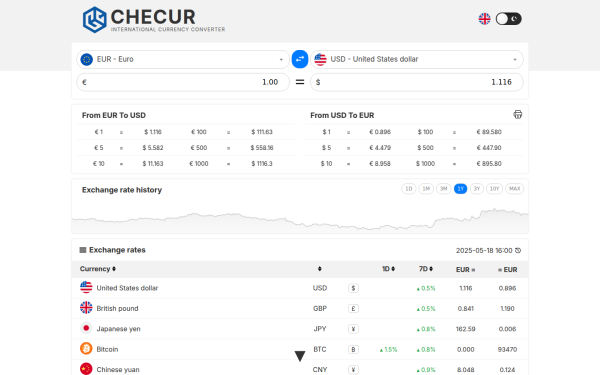
Task: Click the 2025-05-18 16:00 timestamp
Action: tap(484, 251)
